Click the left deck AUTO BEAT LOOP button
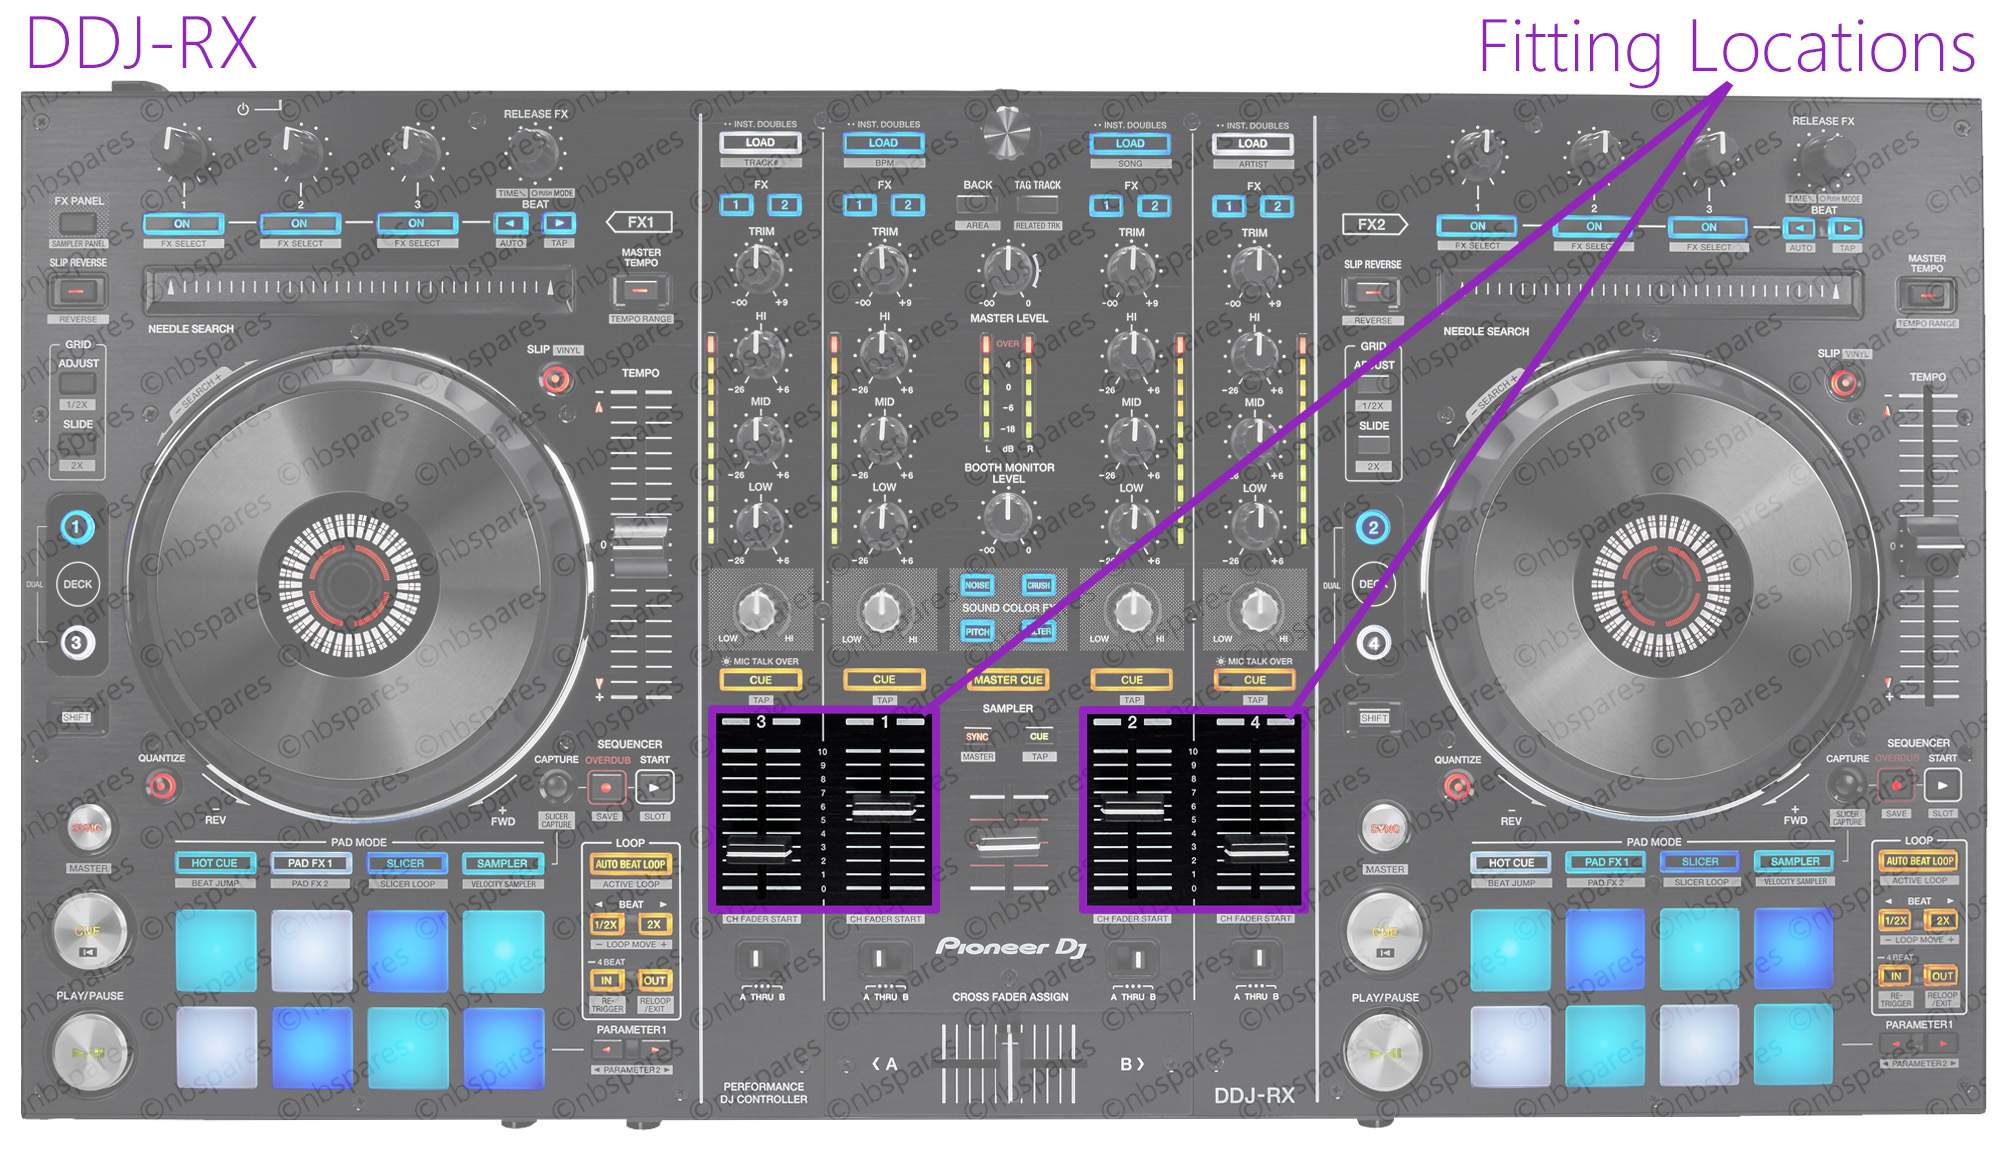Image resolution: width=2000 pixels, height=1150 pixels. pyautogui.click(x=630, y=864)
